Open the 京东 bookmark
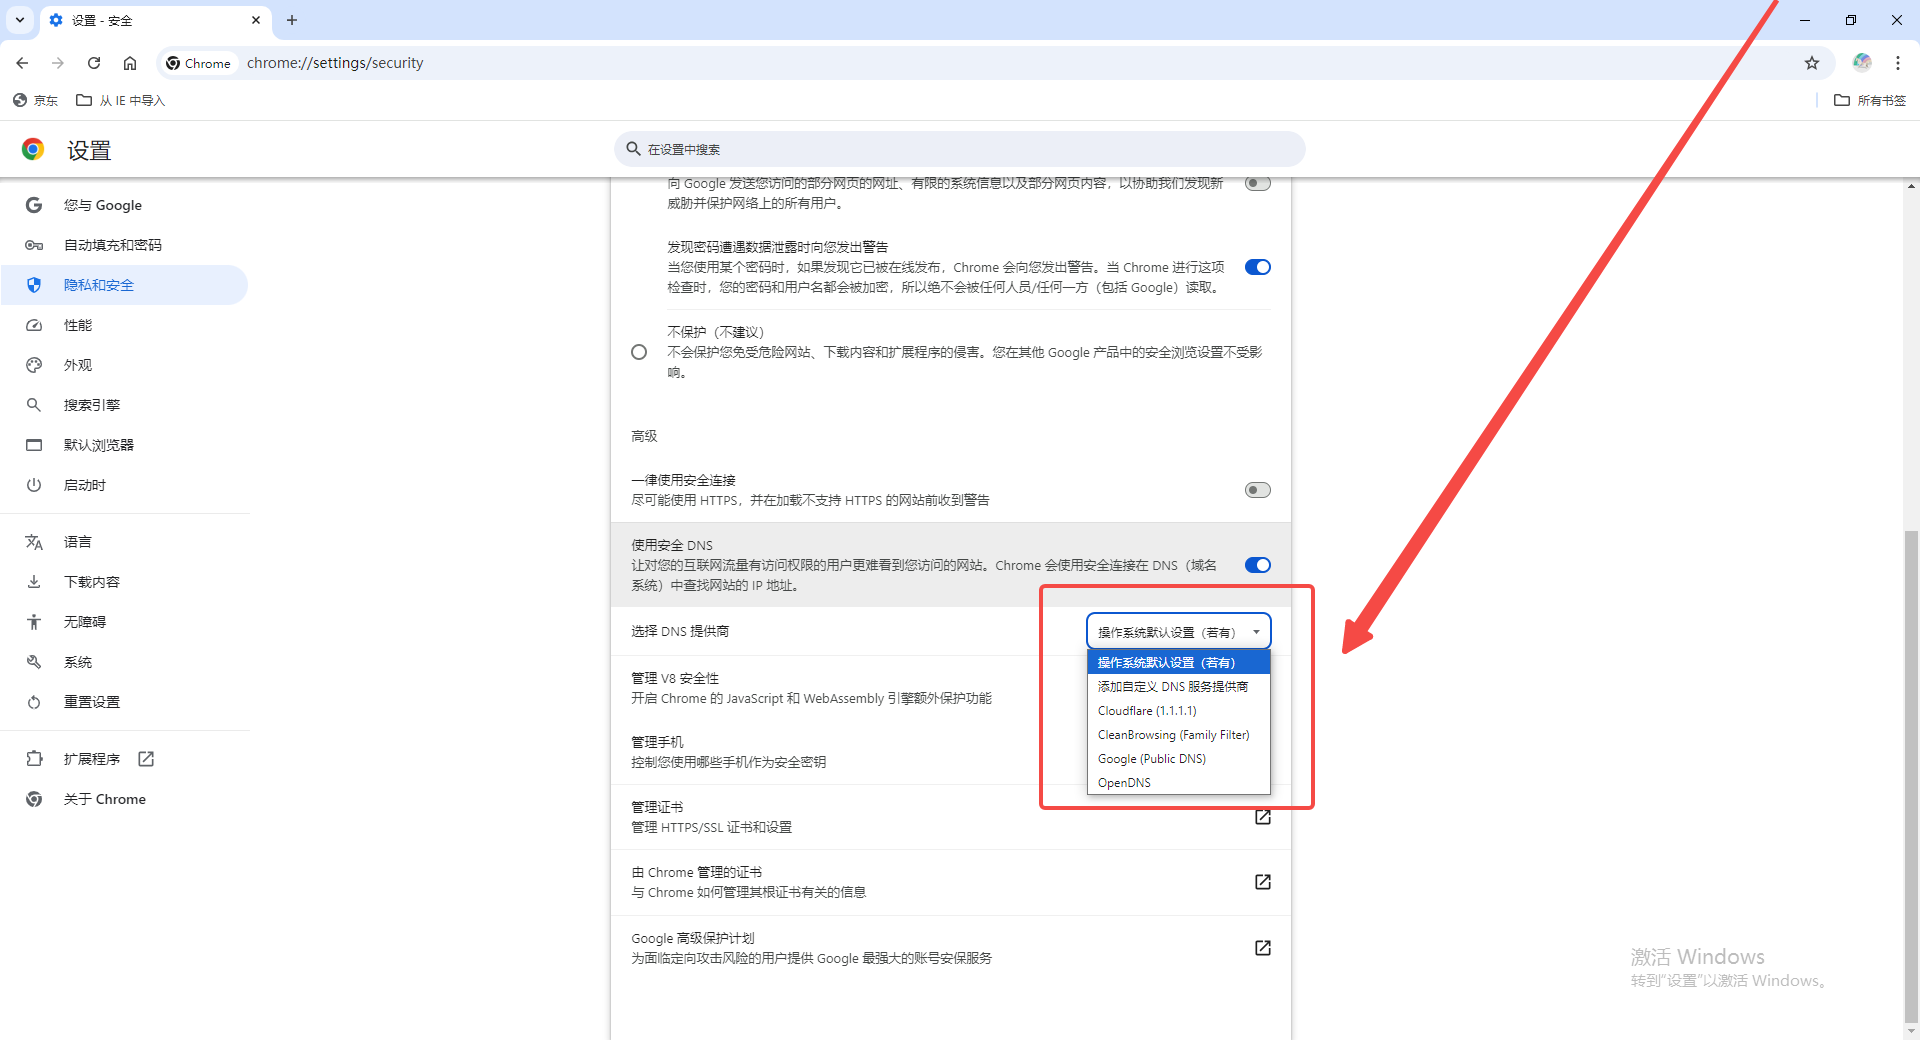This screenshot has width=1920, height=1040. pos(35,100)
